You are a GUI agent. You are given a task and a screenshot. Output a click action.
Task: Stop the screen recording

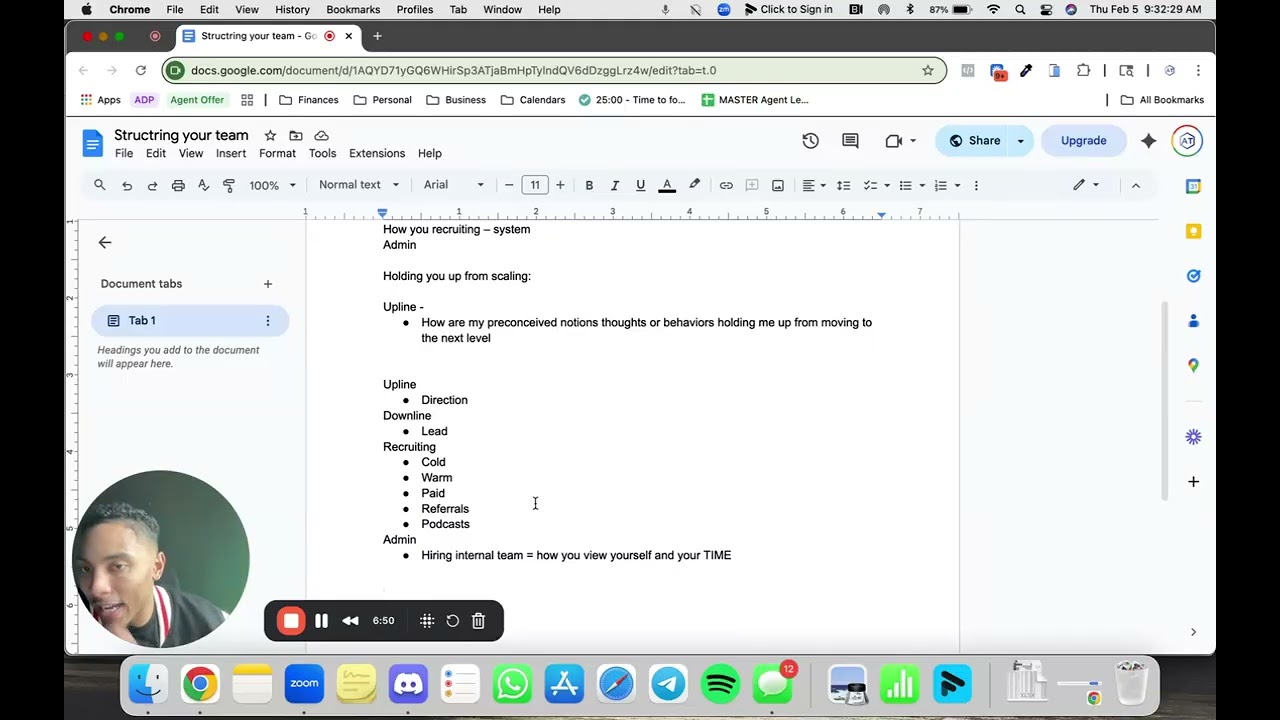tap(291, 621)
